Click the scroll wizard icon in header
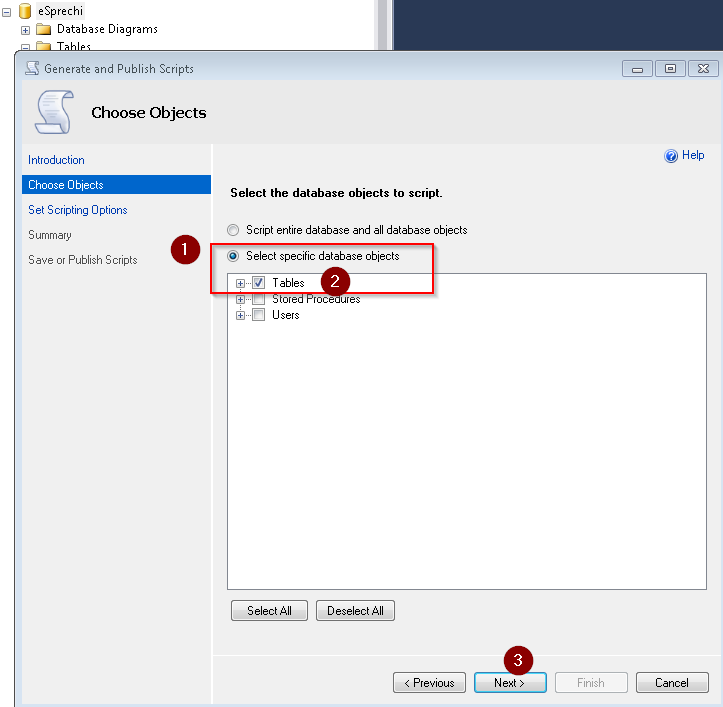This screenshot has height=707, width=723. click(x=54, y=112)
